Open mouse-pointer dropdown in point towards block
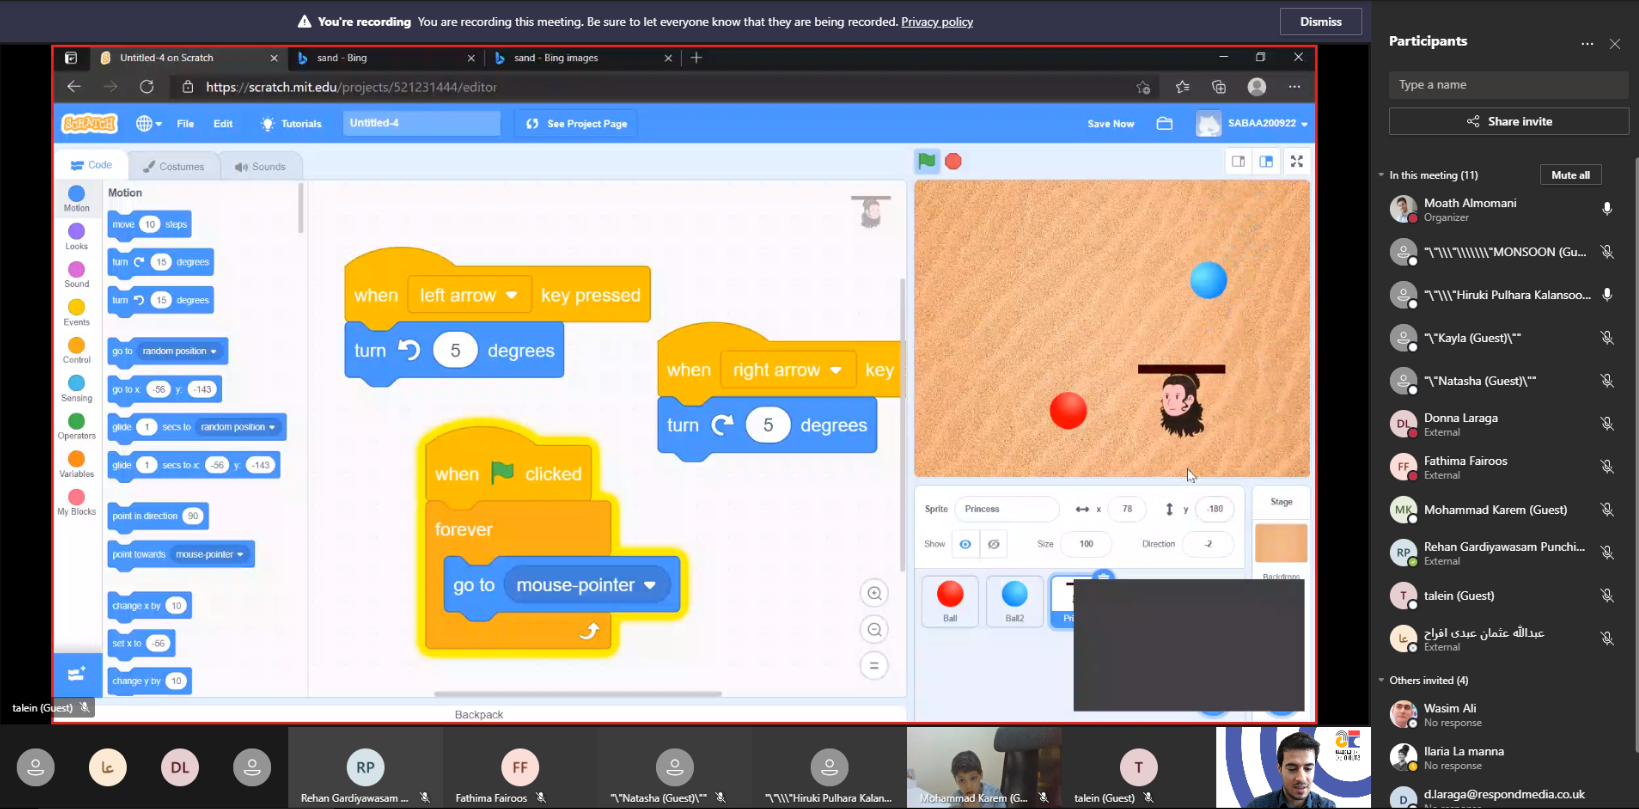This screenshot has width=1639, height=809. (x=210, y=554)
